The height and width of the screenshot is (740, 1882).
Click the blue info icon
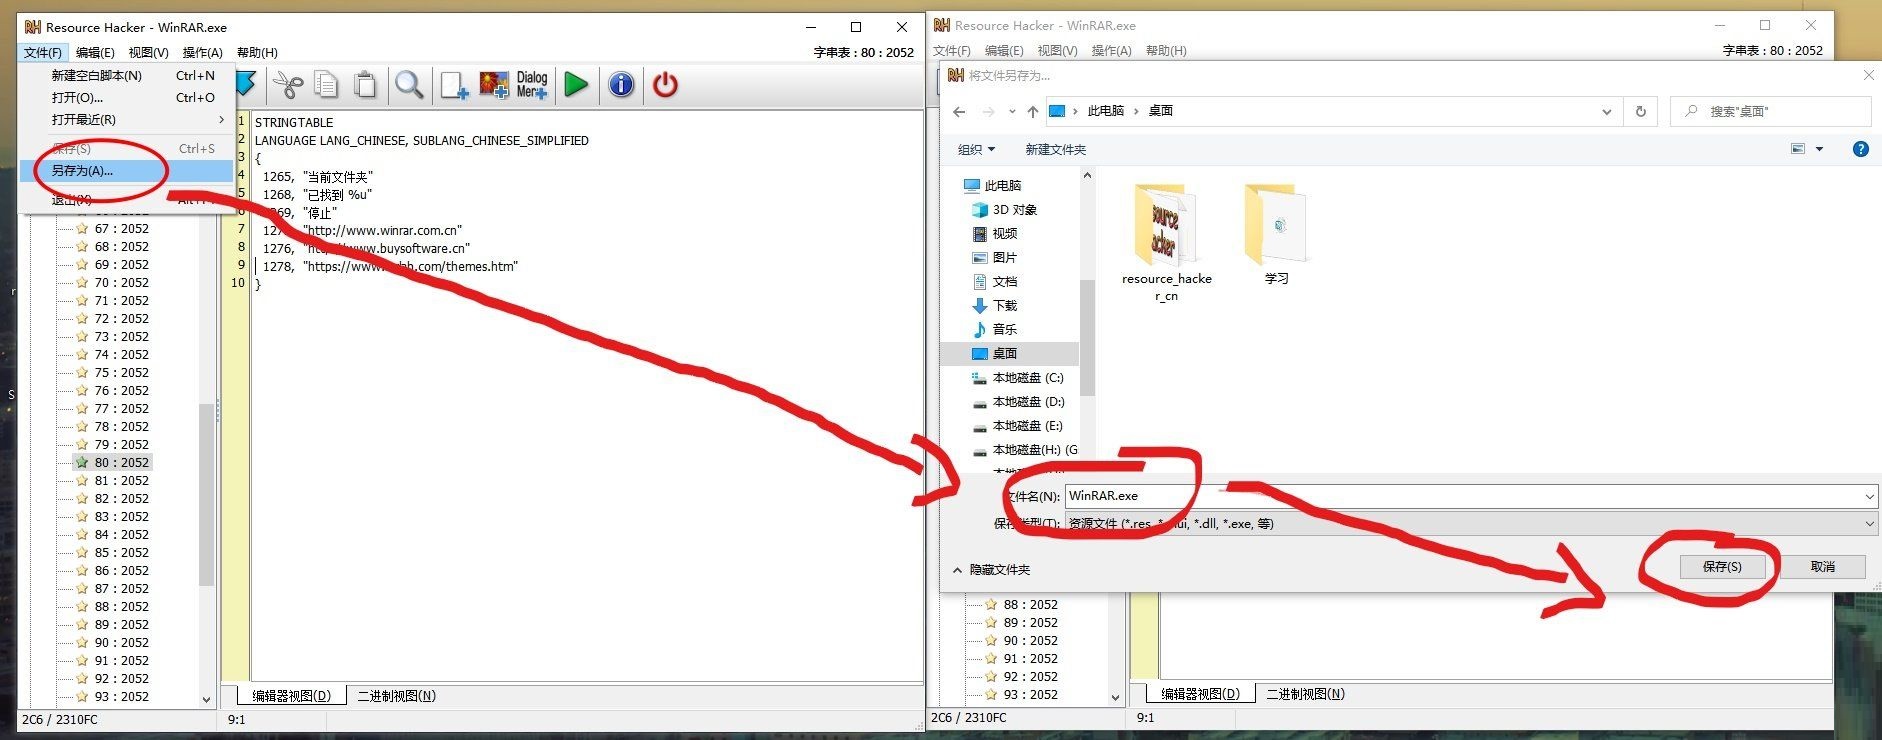(621, 85)
